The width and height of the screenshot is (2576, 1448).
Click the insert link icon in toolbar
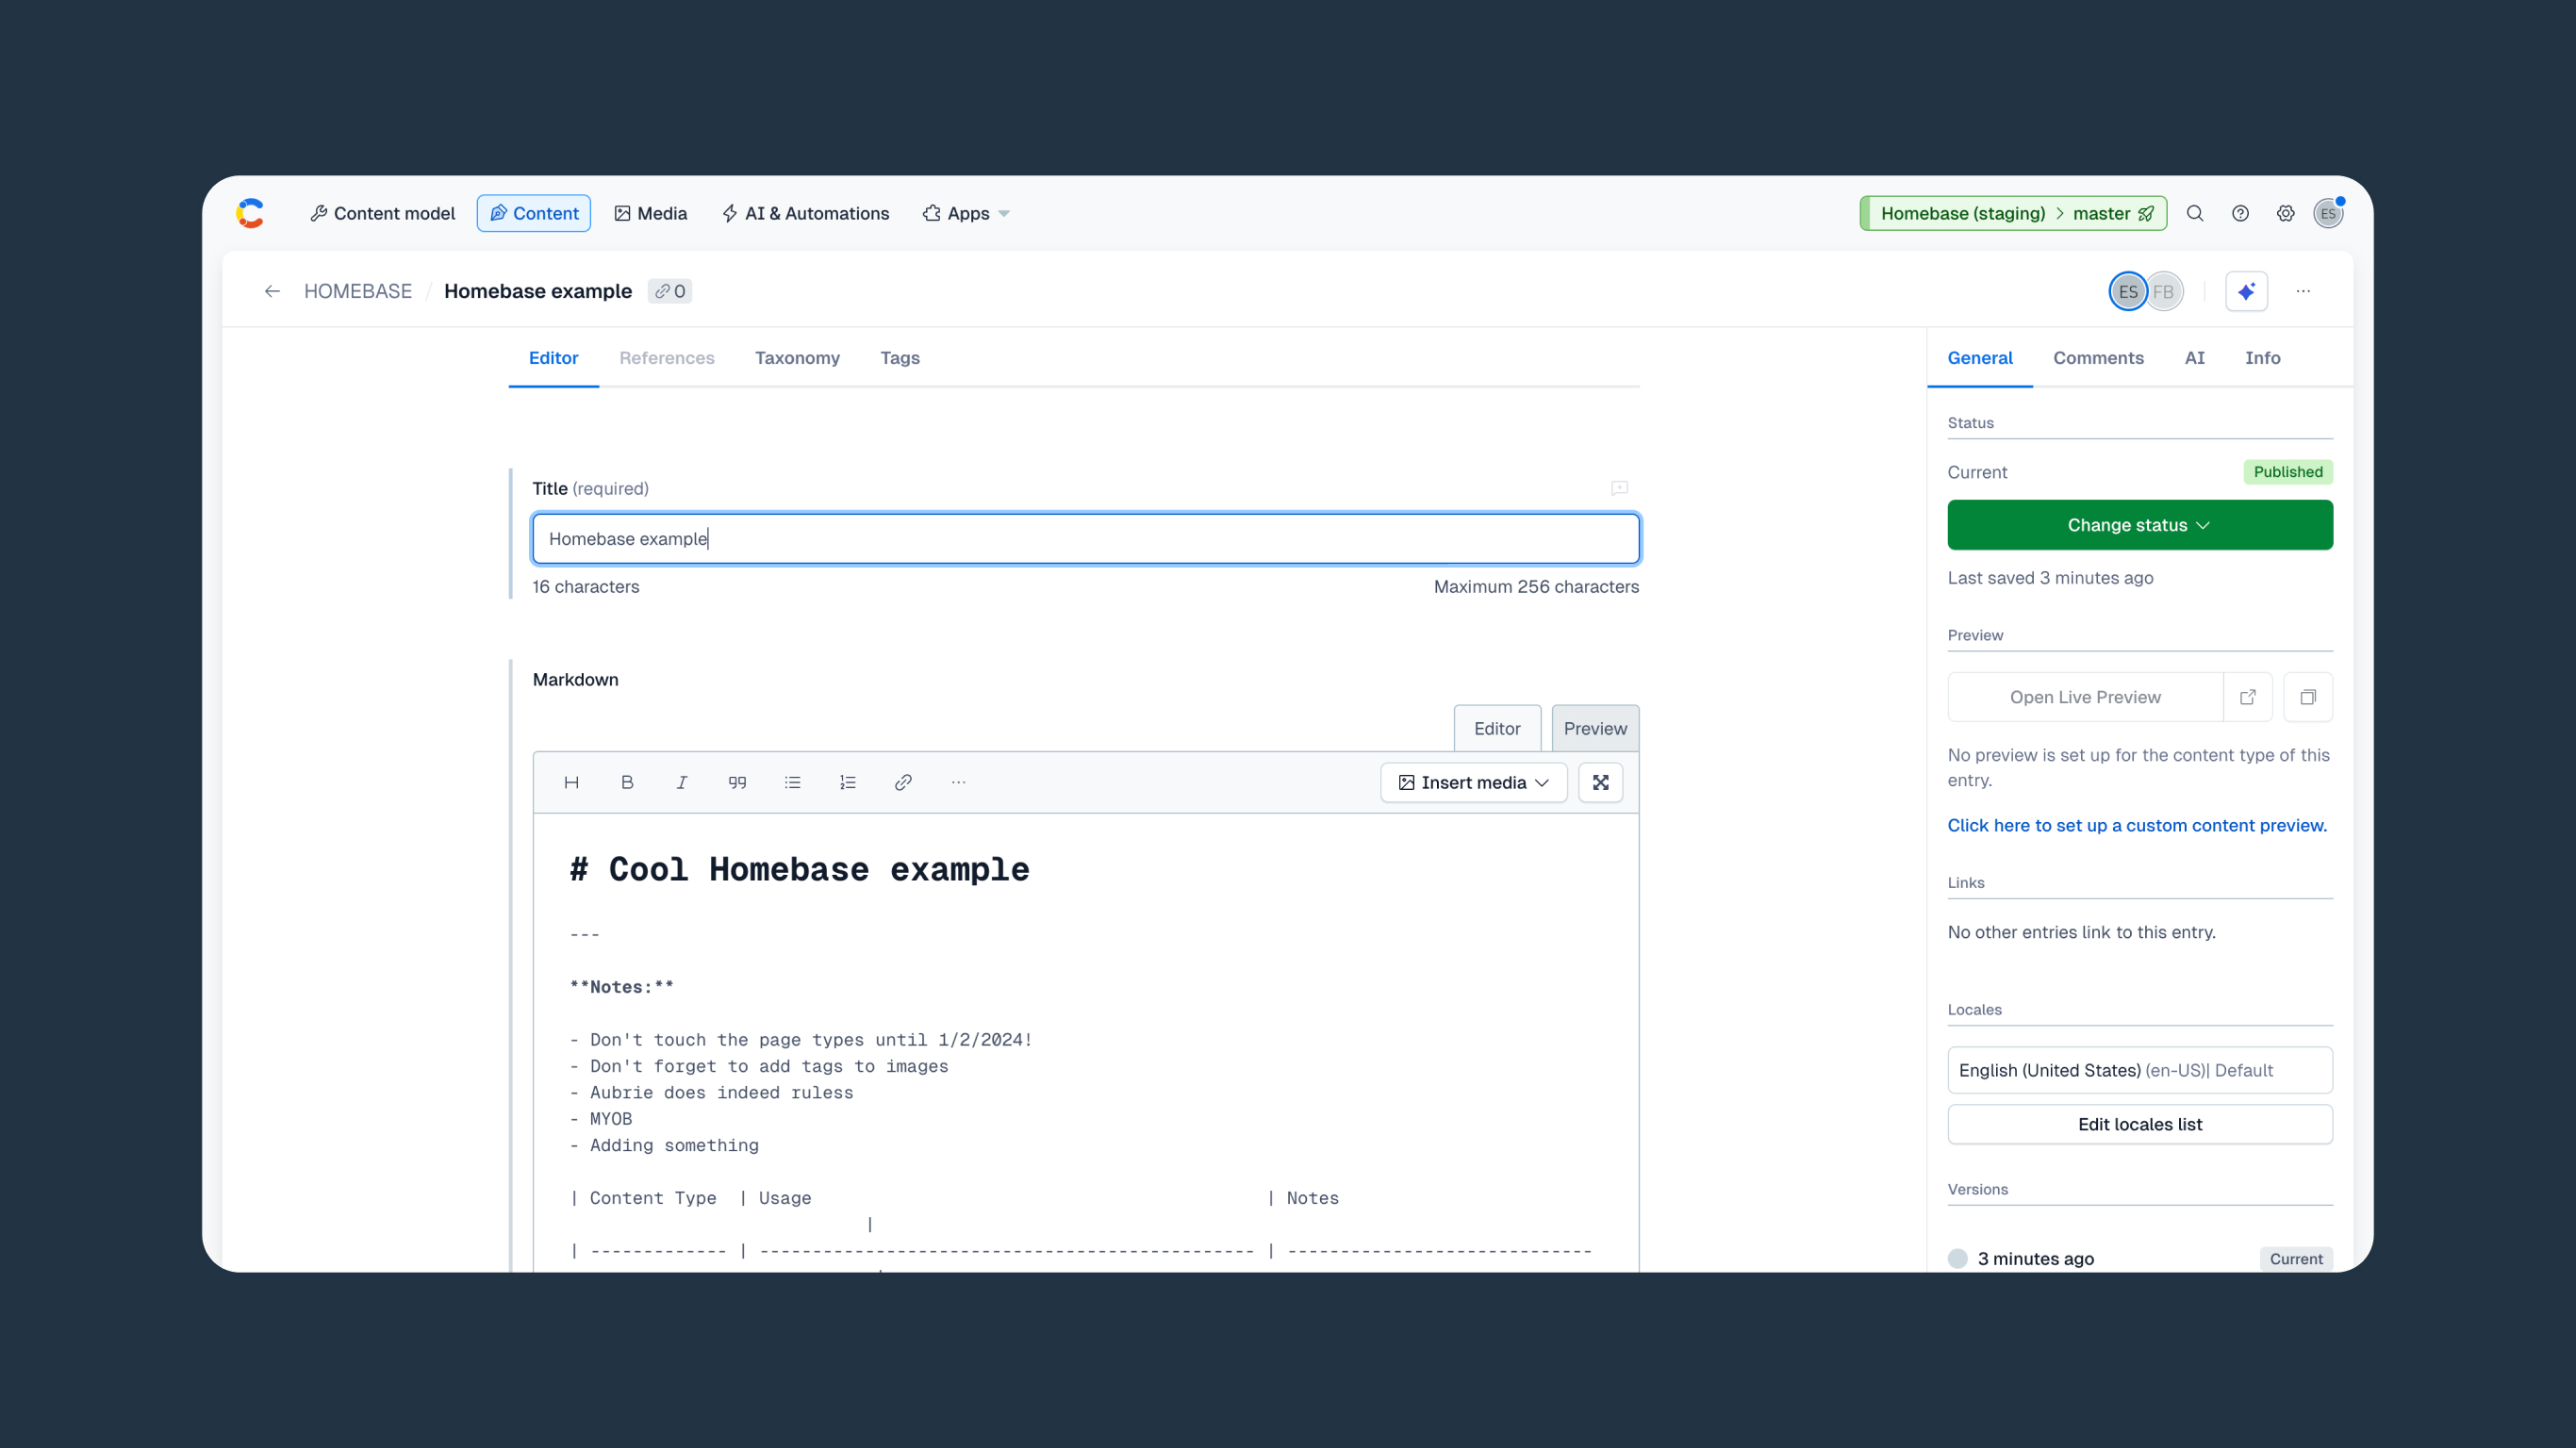click(x=902, y=782)
